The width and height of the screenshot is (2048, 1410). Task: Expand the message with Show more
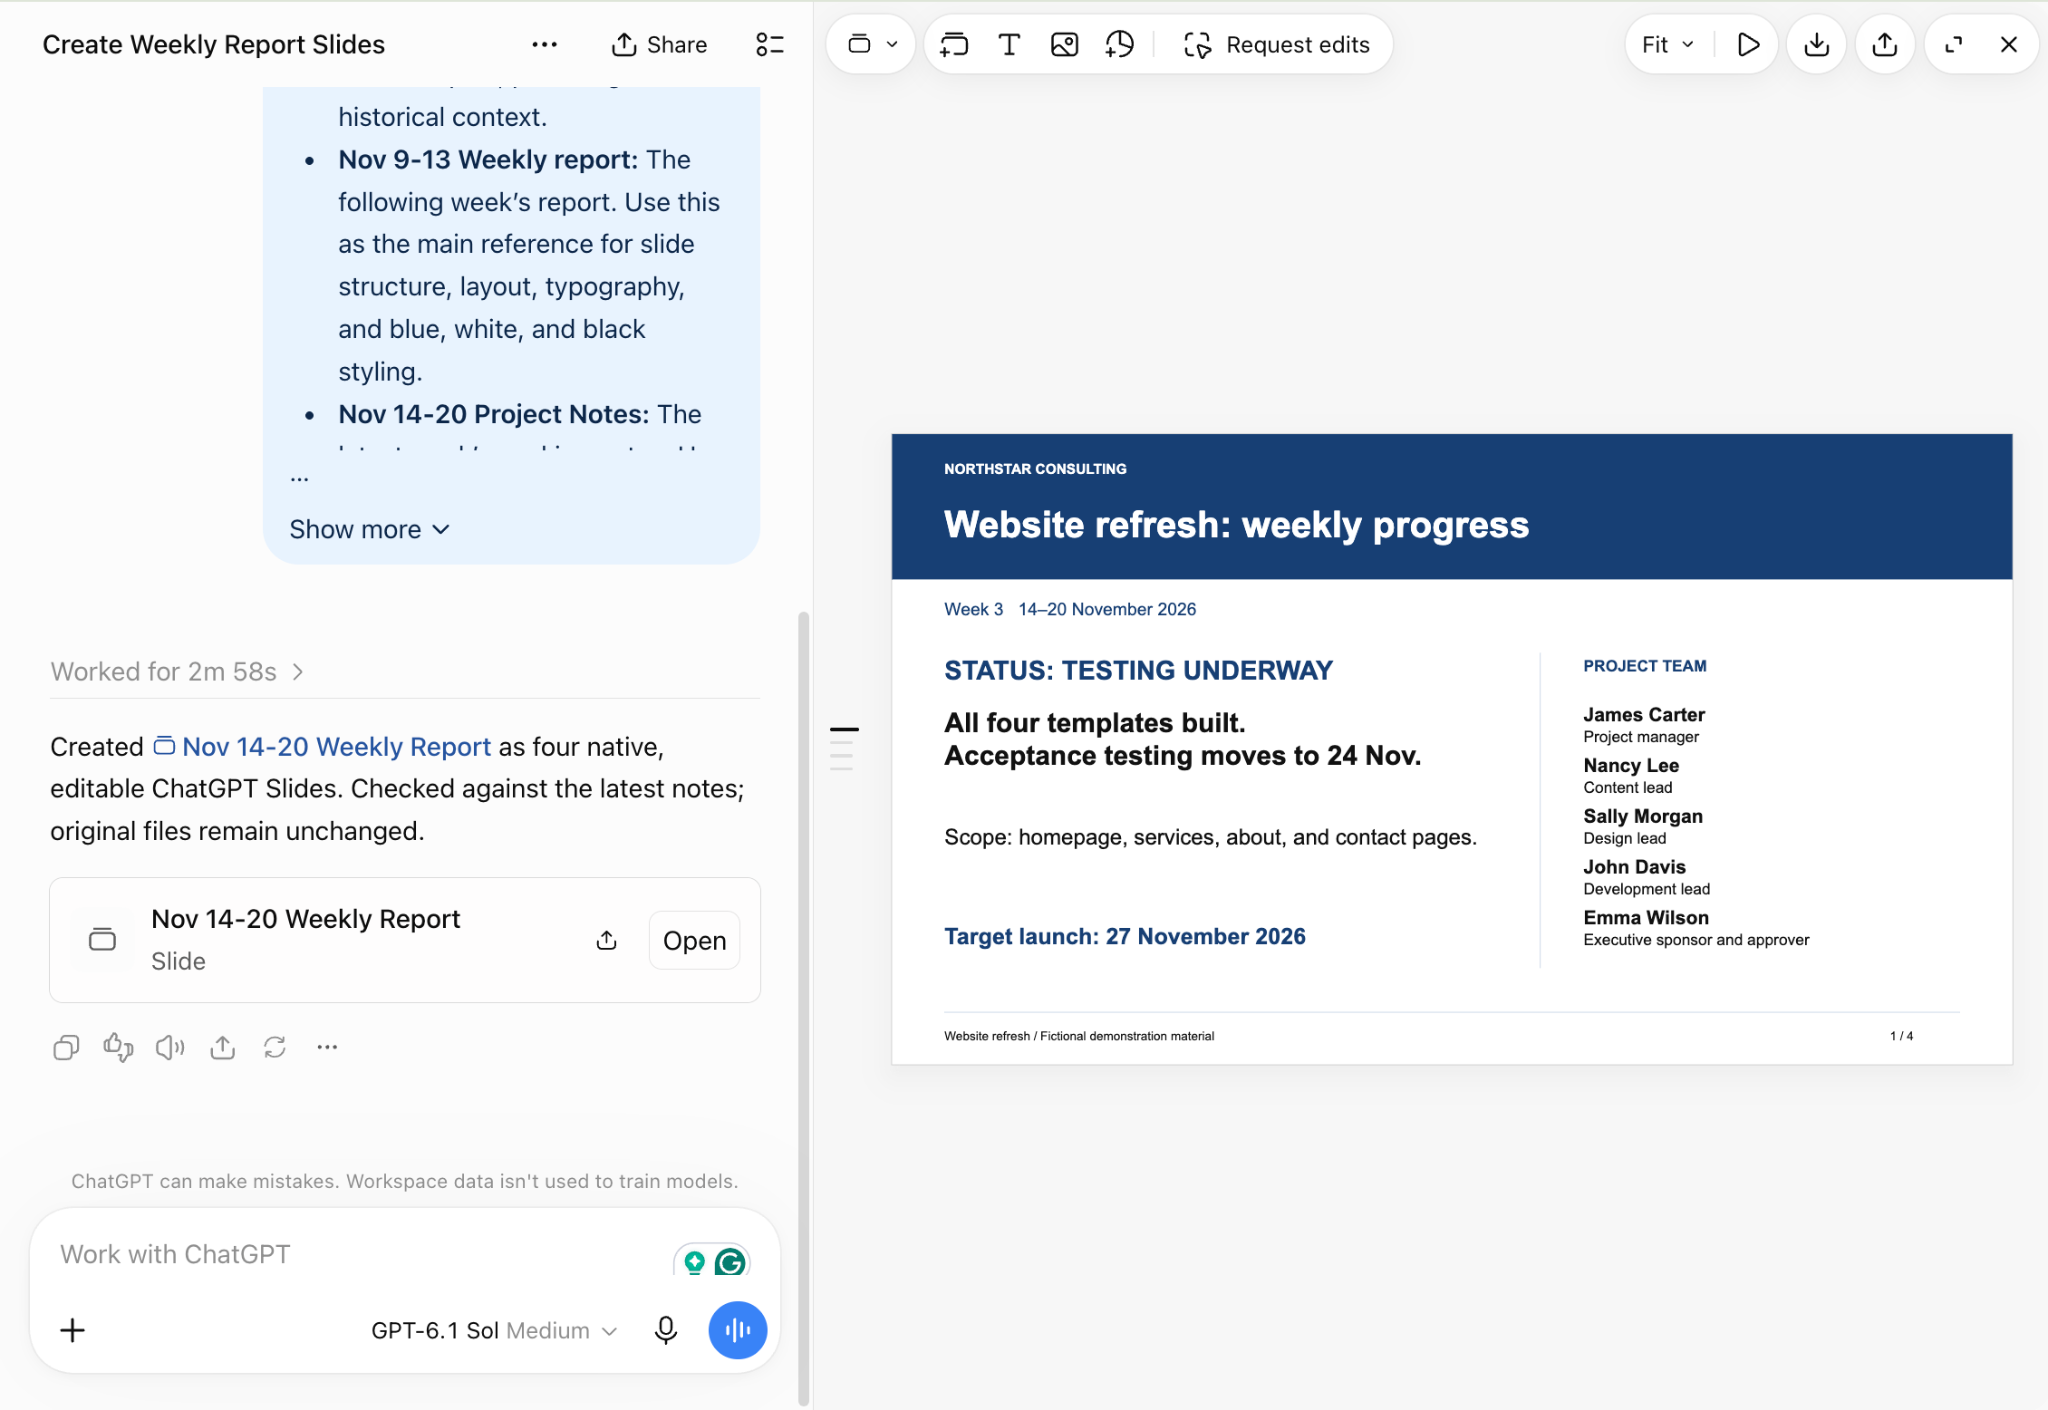(370, 529)
